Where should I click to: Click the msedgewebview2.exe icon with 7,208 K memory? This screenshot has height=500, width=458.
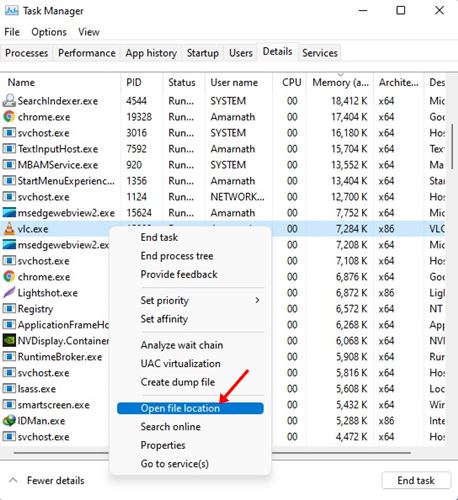[x=9, y=245]
